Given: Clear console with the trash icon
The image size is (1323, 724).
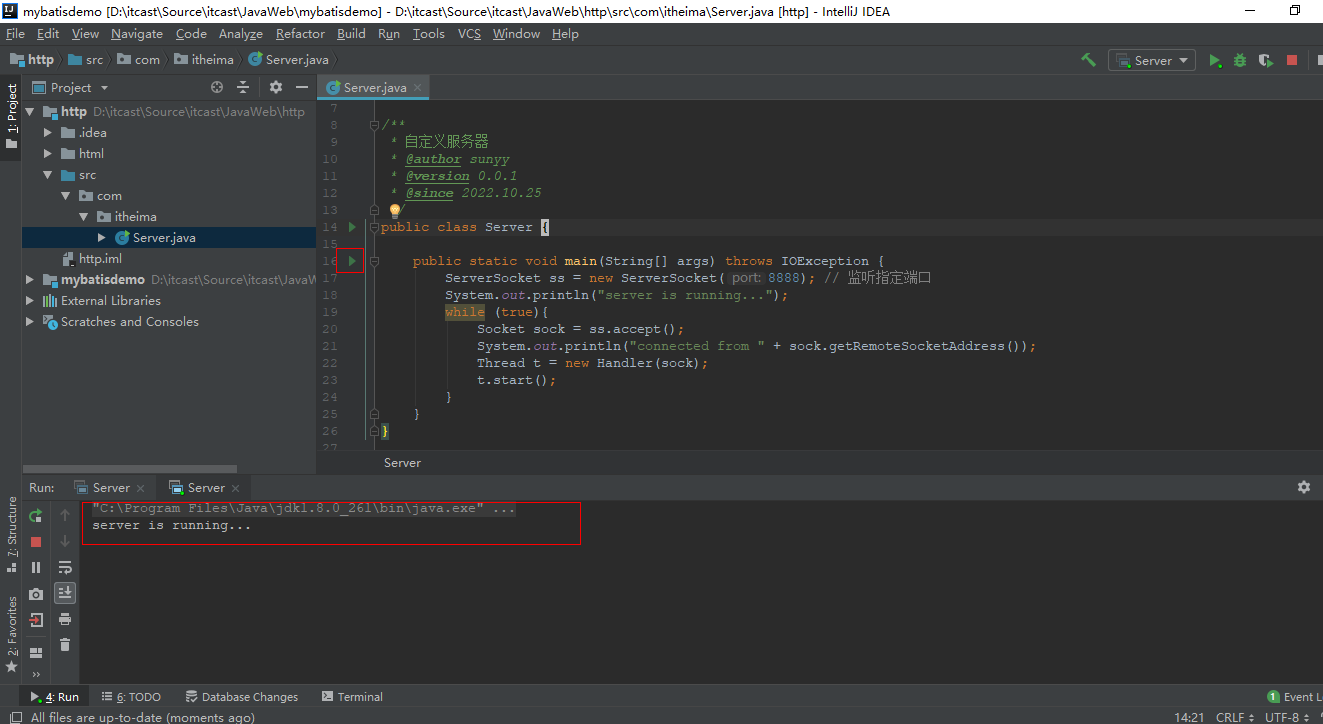Looking at the screenshot, I should [65, 645].
